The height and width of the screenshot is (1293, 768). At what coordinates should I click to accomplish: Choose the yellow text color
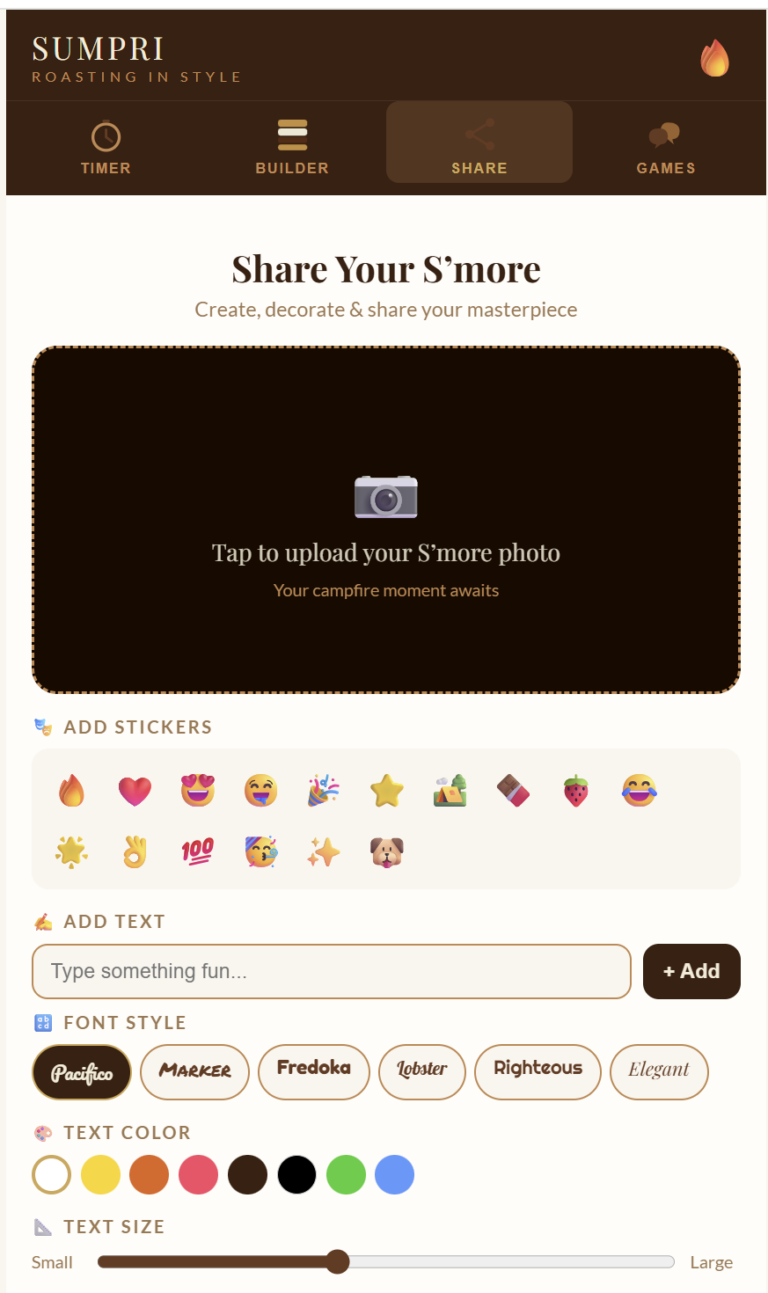101,1174
